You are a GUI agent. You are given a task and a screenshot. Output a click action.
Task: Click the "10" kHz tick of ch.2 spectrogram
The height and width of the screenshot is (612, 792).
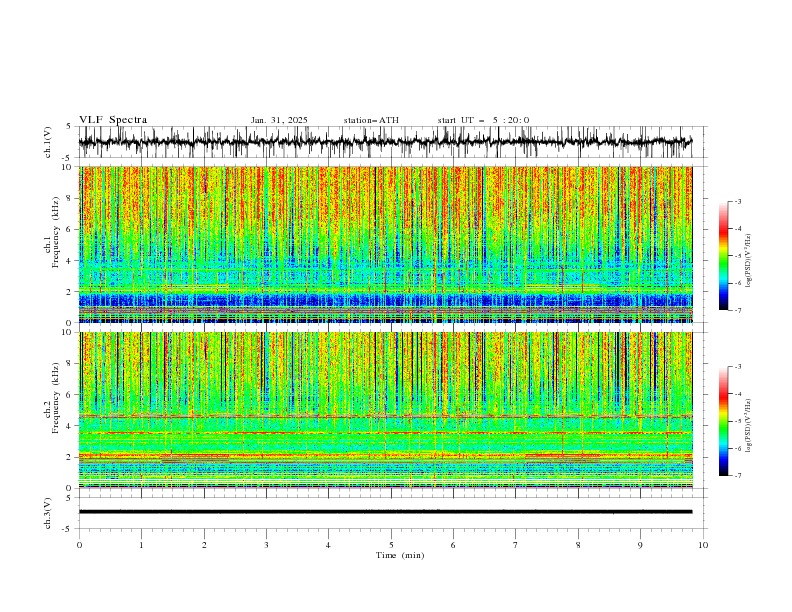click(x=67, y=332)
